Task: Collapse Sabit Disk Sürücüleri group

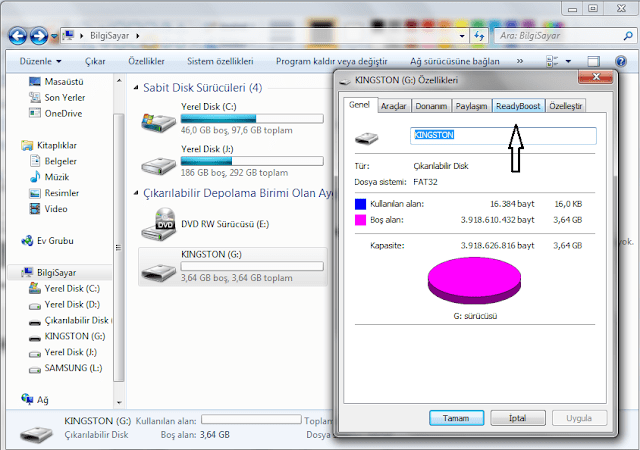Action: [136, 87]
